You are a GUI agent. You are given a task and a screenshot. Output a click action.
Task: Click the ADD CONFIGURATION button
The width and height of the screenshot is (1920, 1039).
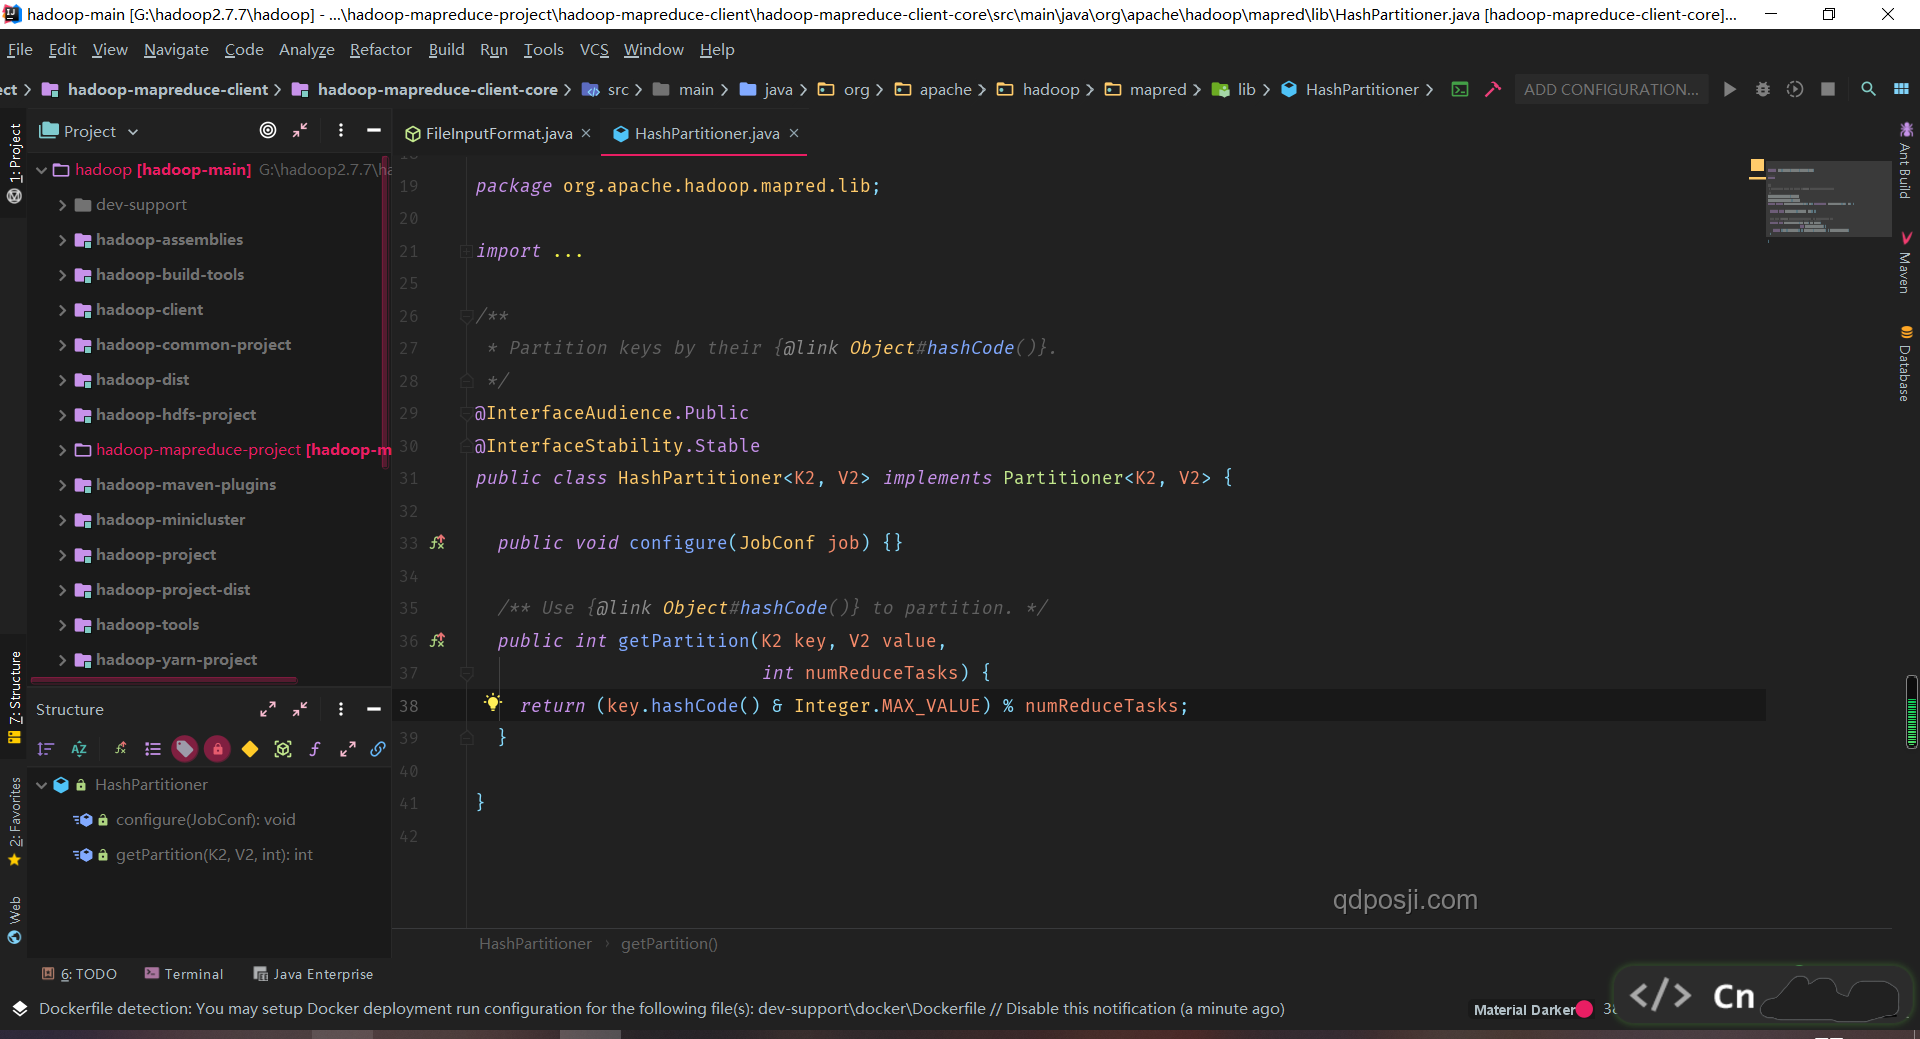[x=1611, y=89]
